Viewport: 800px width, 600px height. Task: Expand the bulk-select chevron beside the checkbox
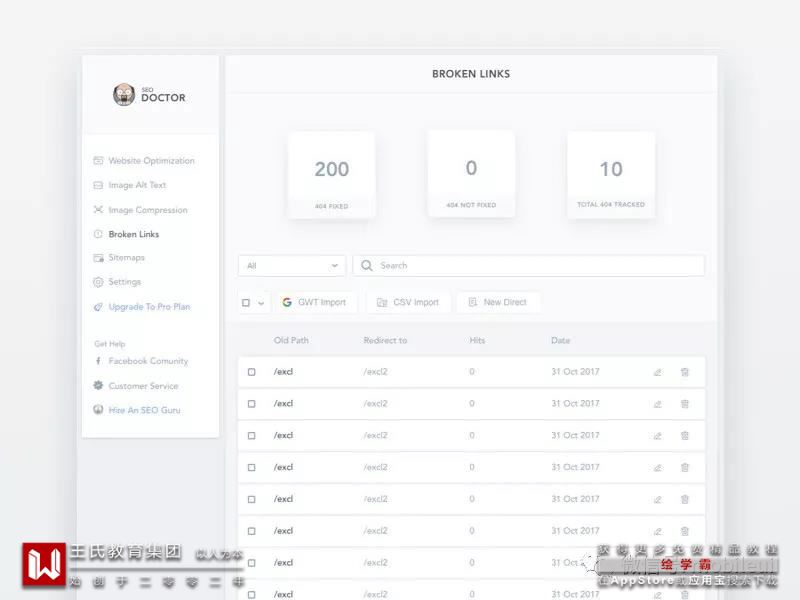pyautogui.click(x=261, y=303)
